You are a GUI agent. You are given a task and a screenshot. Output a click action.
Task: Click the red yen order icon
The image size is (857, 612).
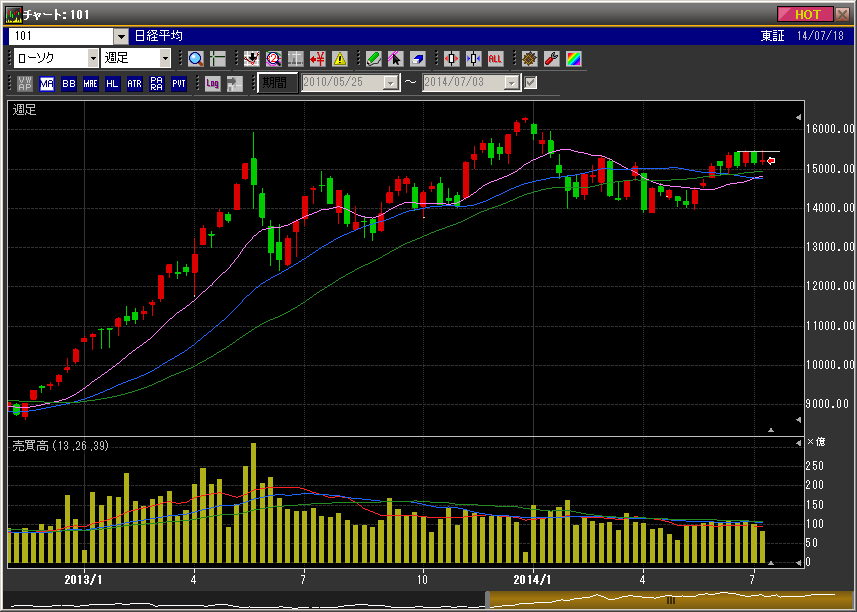pos(318,58)
